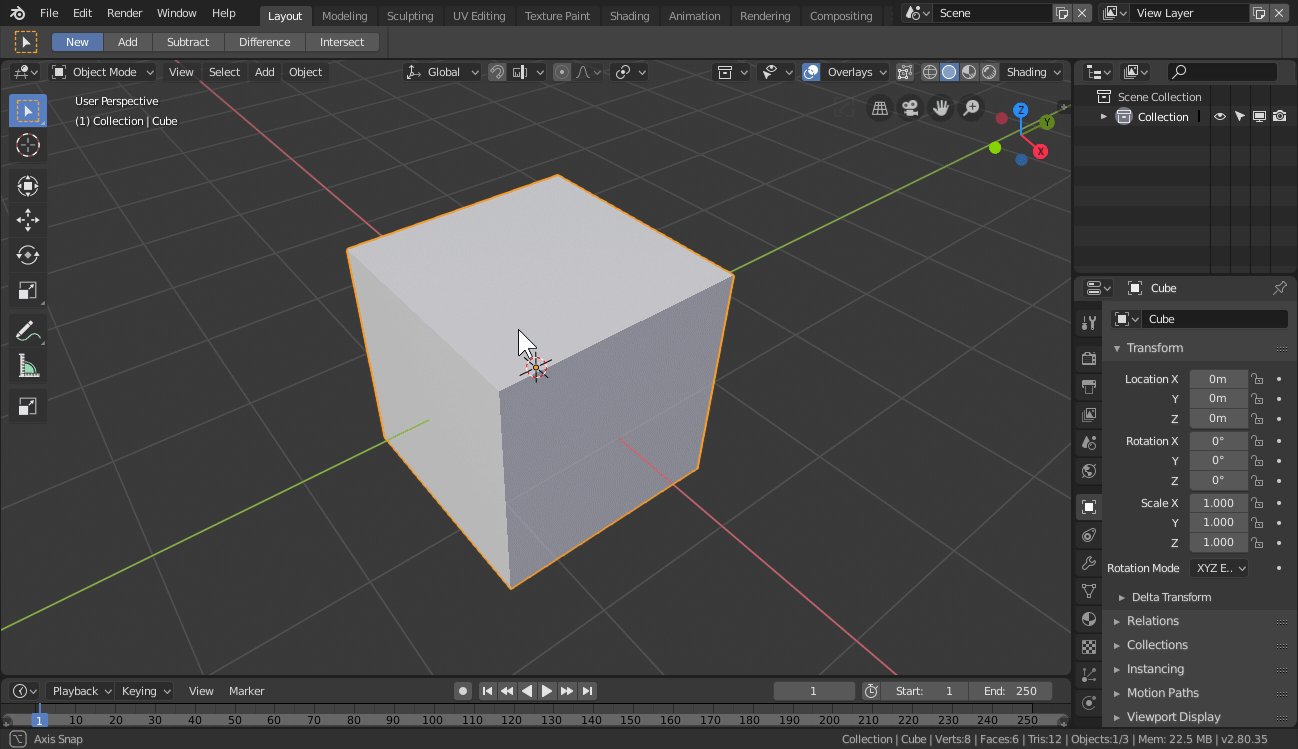Image resolution: width=1298 pixels, height=749 pixels.
Task: Select the Move tool in toolbar
Action: (28, 221)
